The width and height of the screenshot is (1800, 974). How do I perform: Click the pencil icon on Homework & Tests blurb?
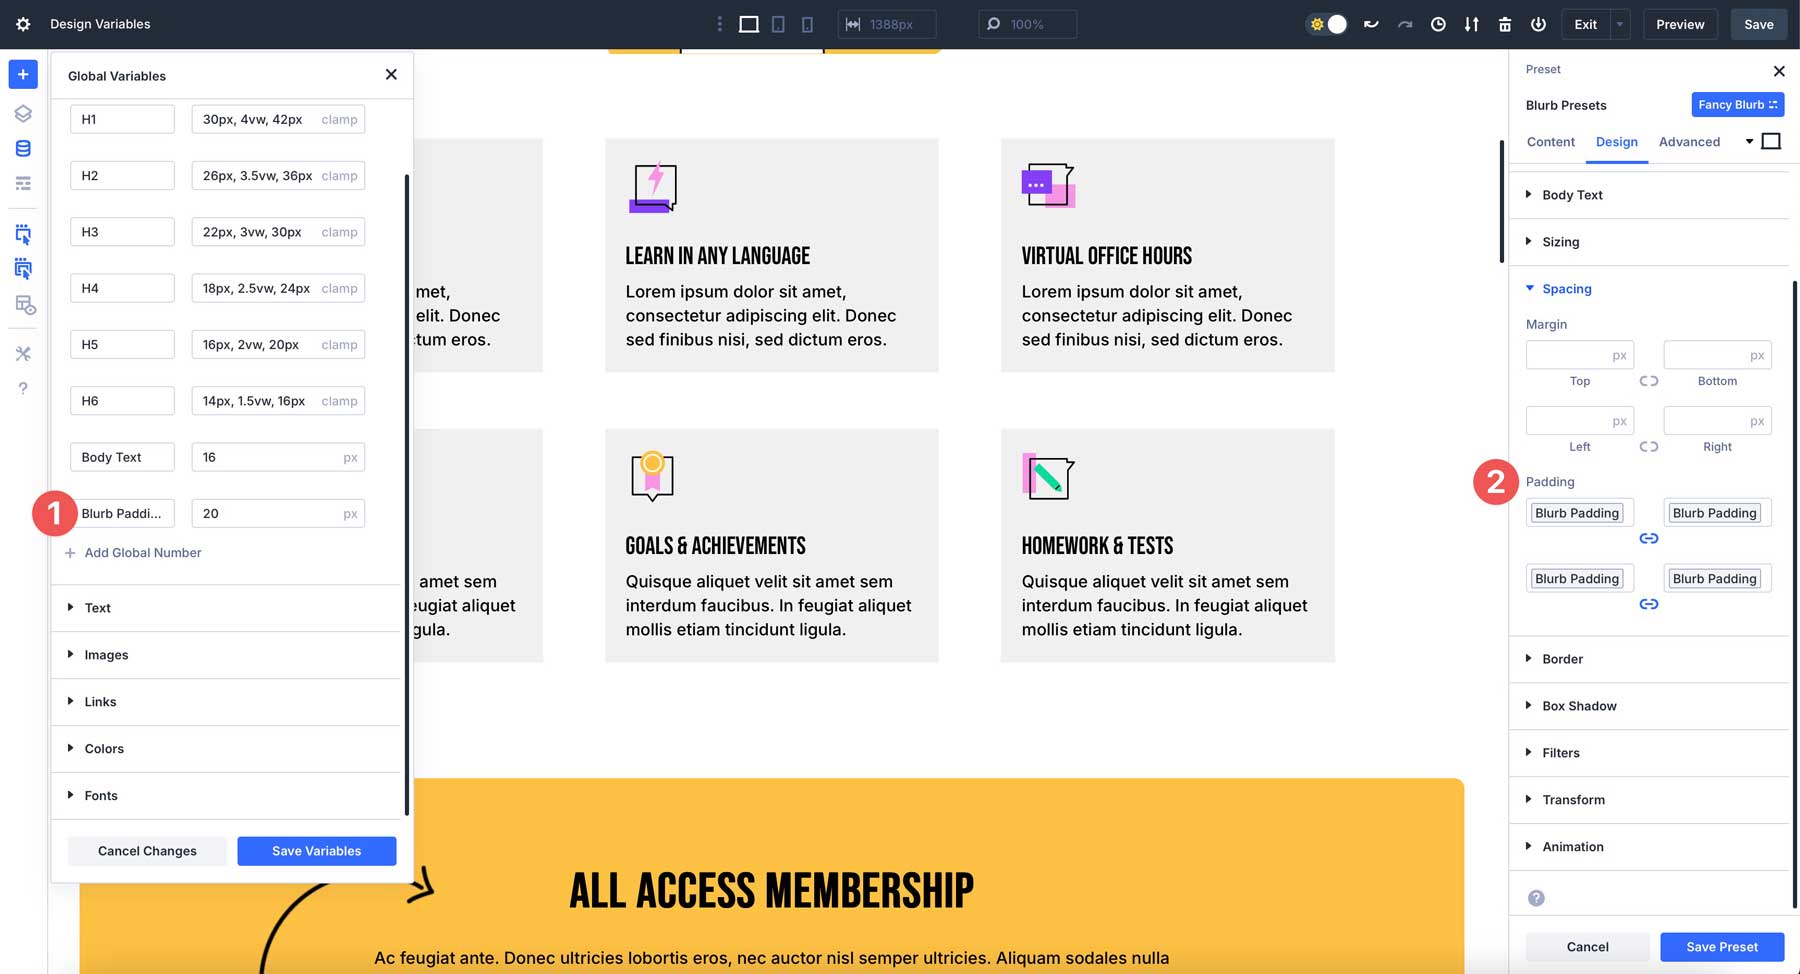1048,477
